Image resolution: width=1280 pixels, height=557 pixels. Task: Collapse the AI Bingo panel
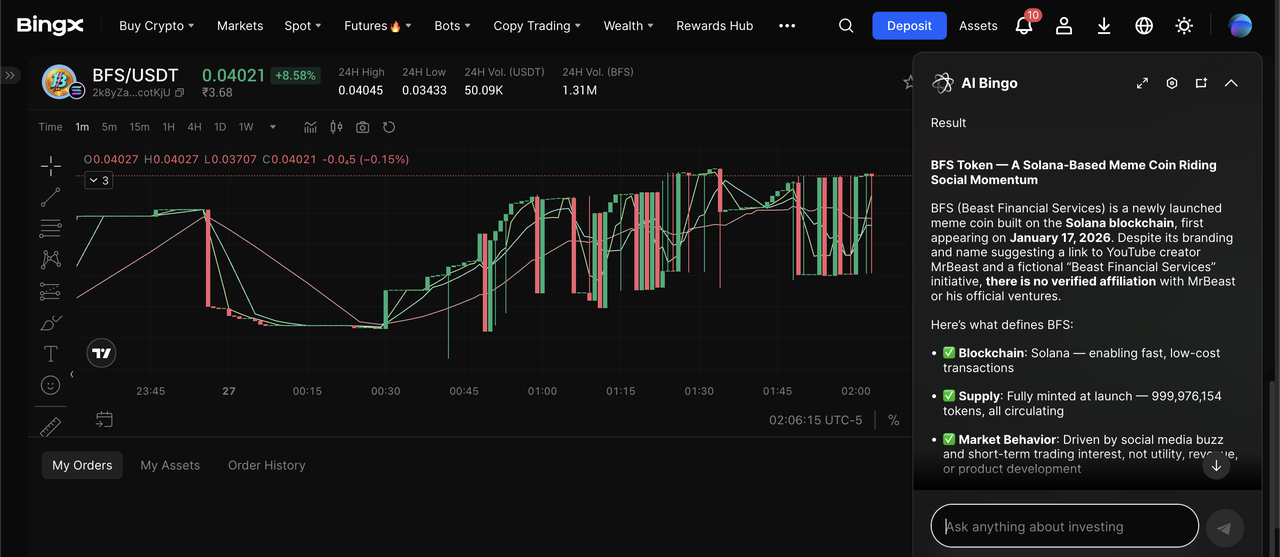coord(1231,83)
